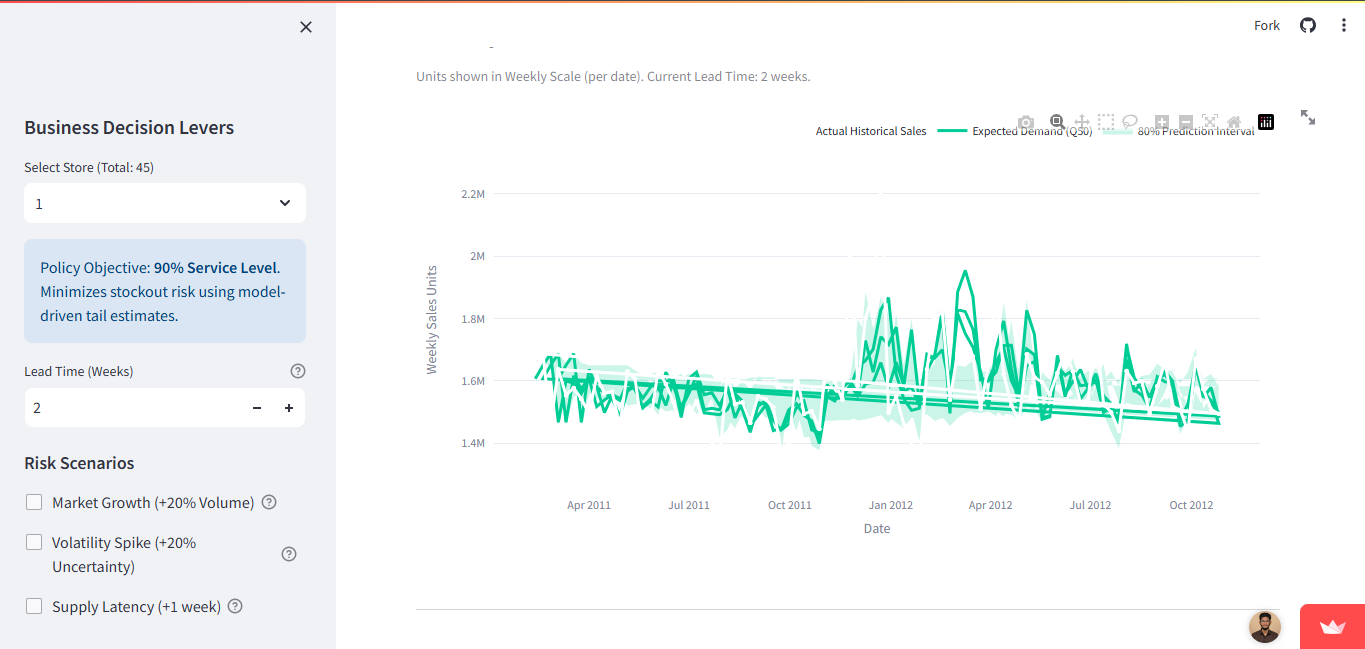Click the Lead Time value input field
Viewport: 1365px width, 649px height.
pyautogui.click(x=132, y=408)
